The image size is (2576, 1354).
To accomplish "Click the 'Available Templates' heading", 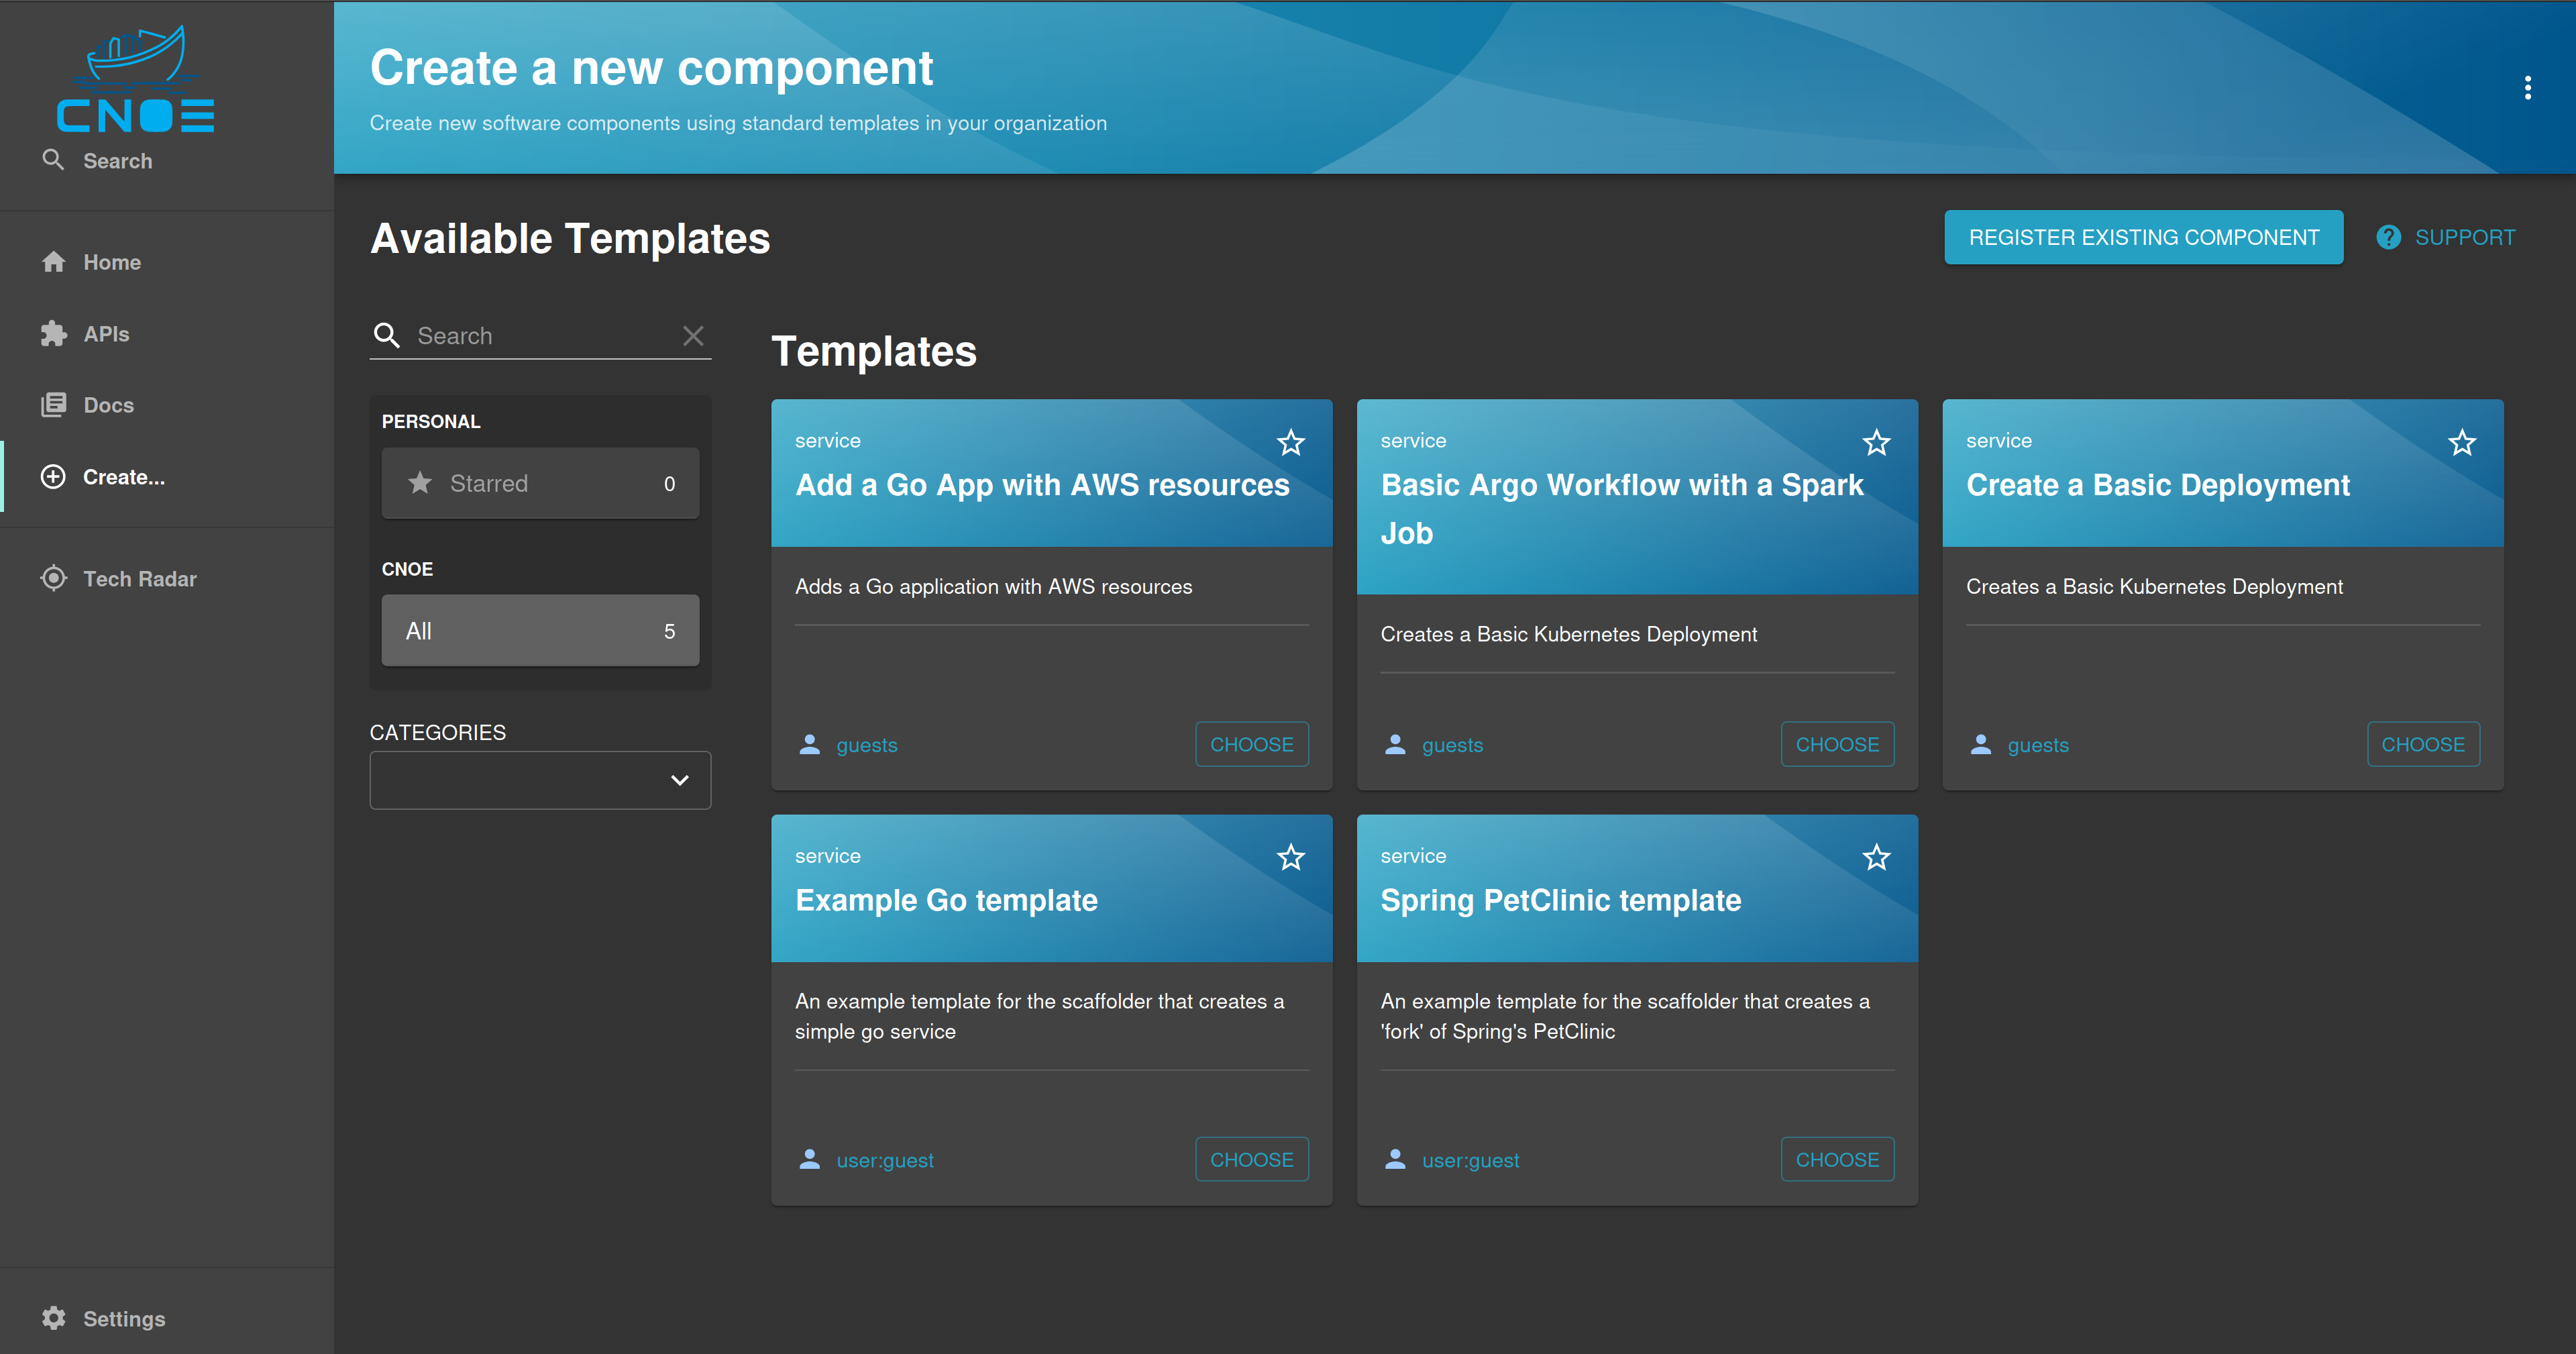I will coord(570,239).
